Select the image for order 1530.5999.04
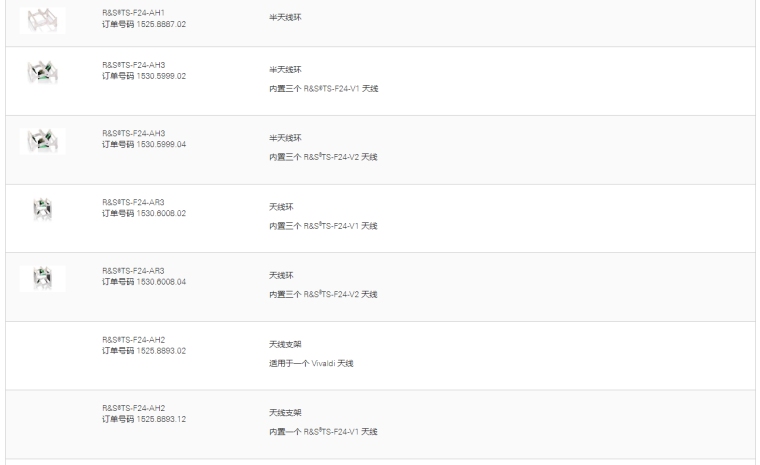Image resolution: width=760 pixels, height=465 pixels. click(x=42, y=141)
